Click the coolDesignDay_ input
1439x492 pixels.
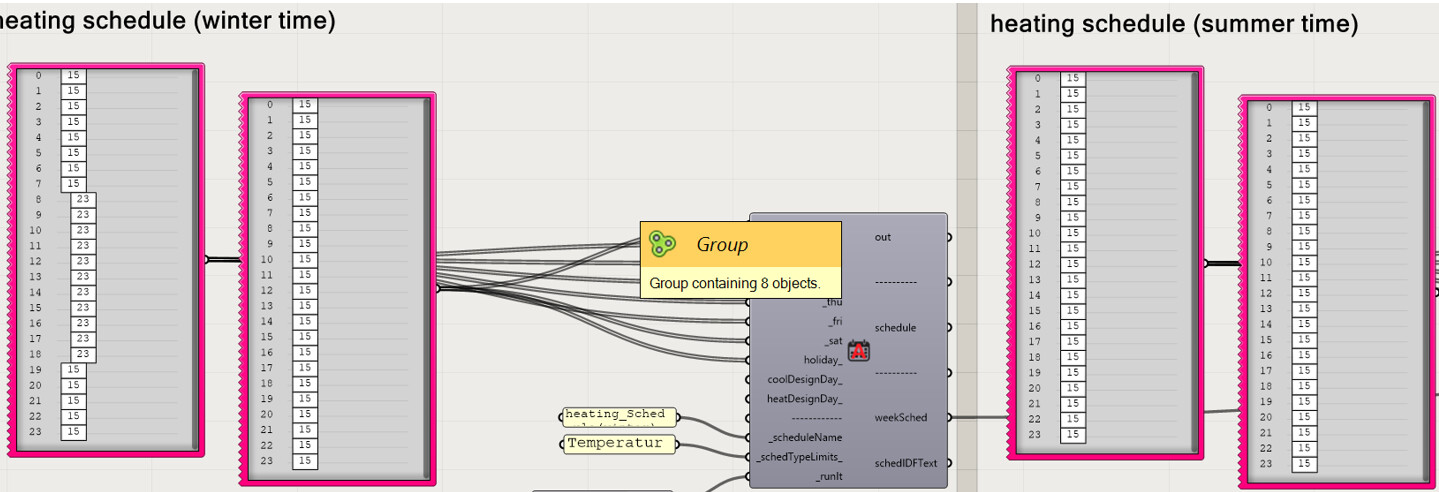804,379
